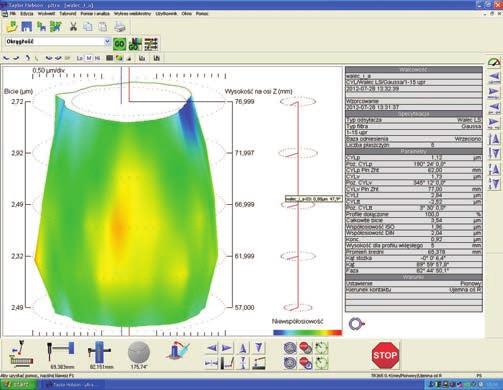Image resolution: width=503 pixels, height=390 pixels.
Task: Click the grey spindle angle sphere icon
Action: point(139,352)
